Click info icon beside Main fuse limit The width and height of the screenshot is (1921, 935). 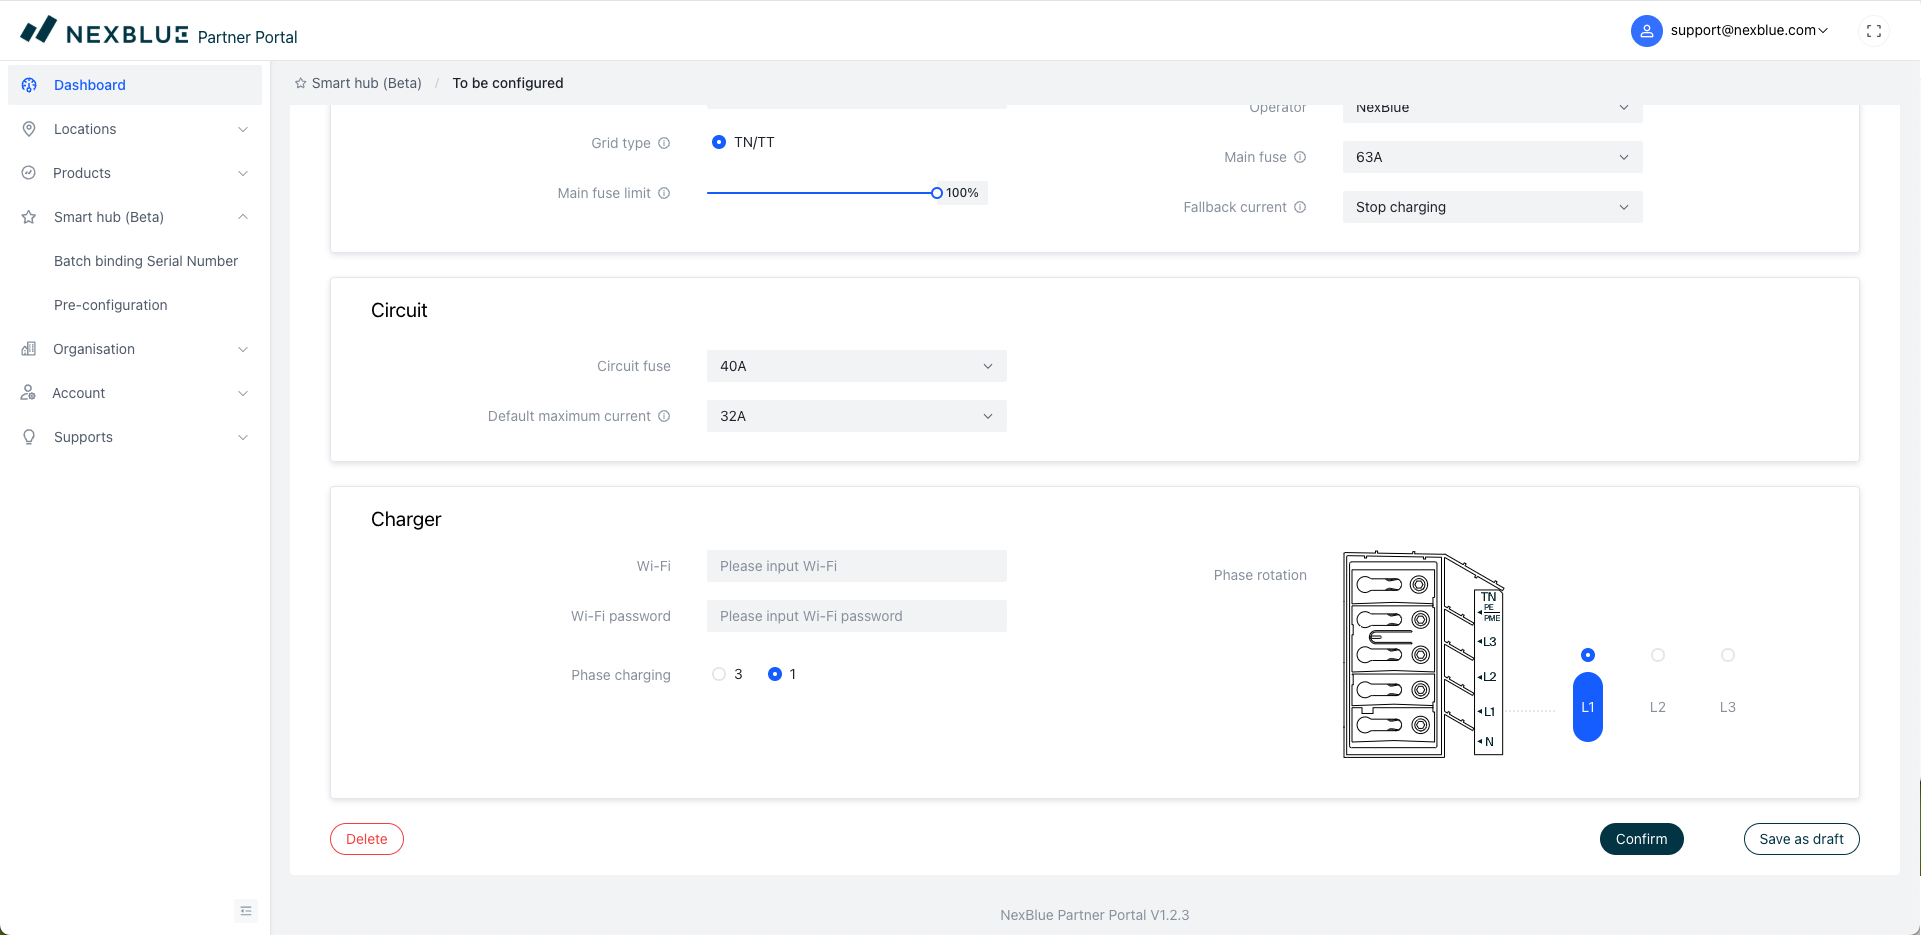[664, 193]
